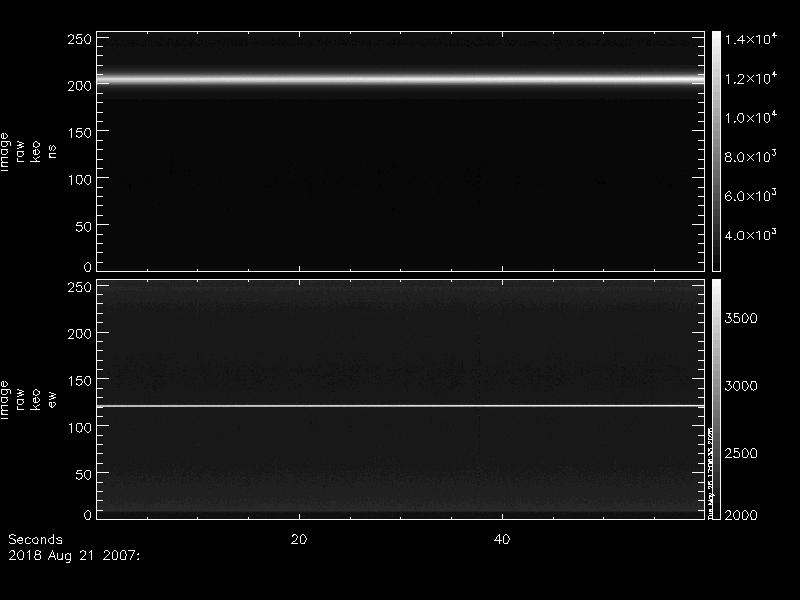Click the Seconds axis title
This screenshot has height=600, width=800.
pyautogui.click(x=35, y=539)
